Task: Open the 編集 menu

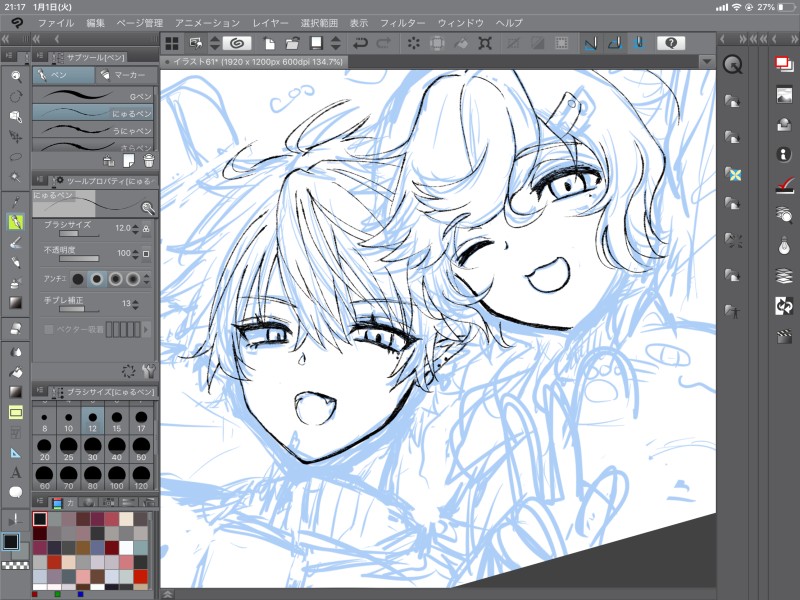Action: (95, 23)
